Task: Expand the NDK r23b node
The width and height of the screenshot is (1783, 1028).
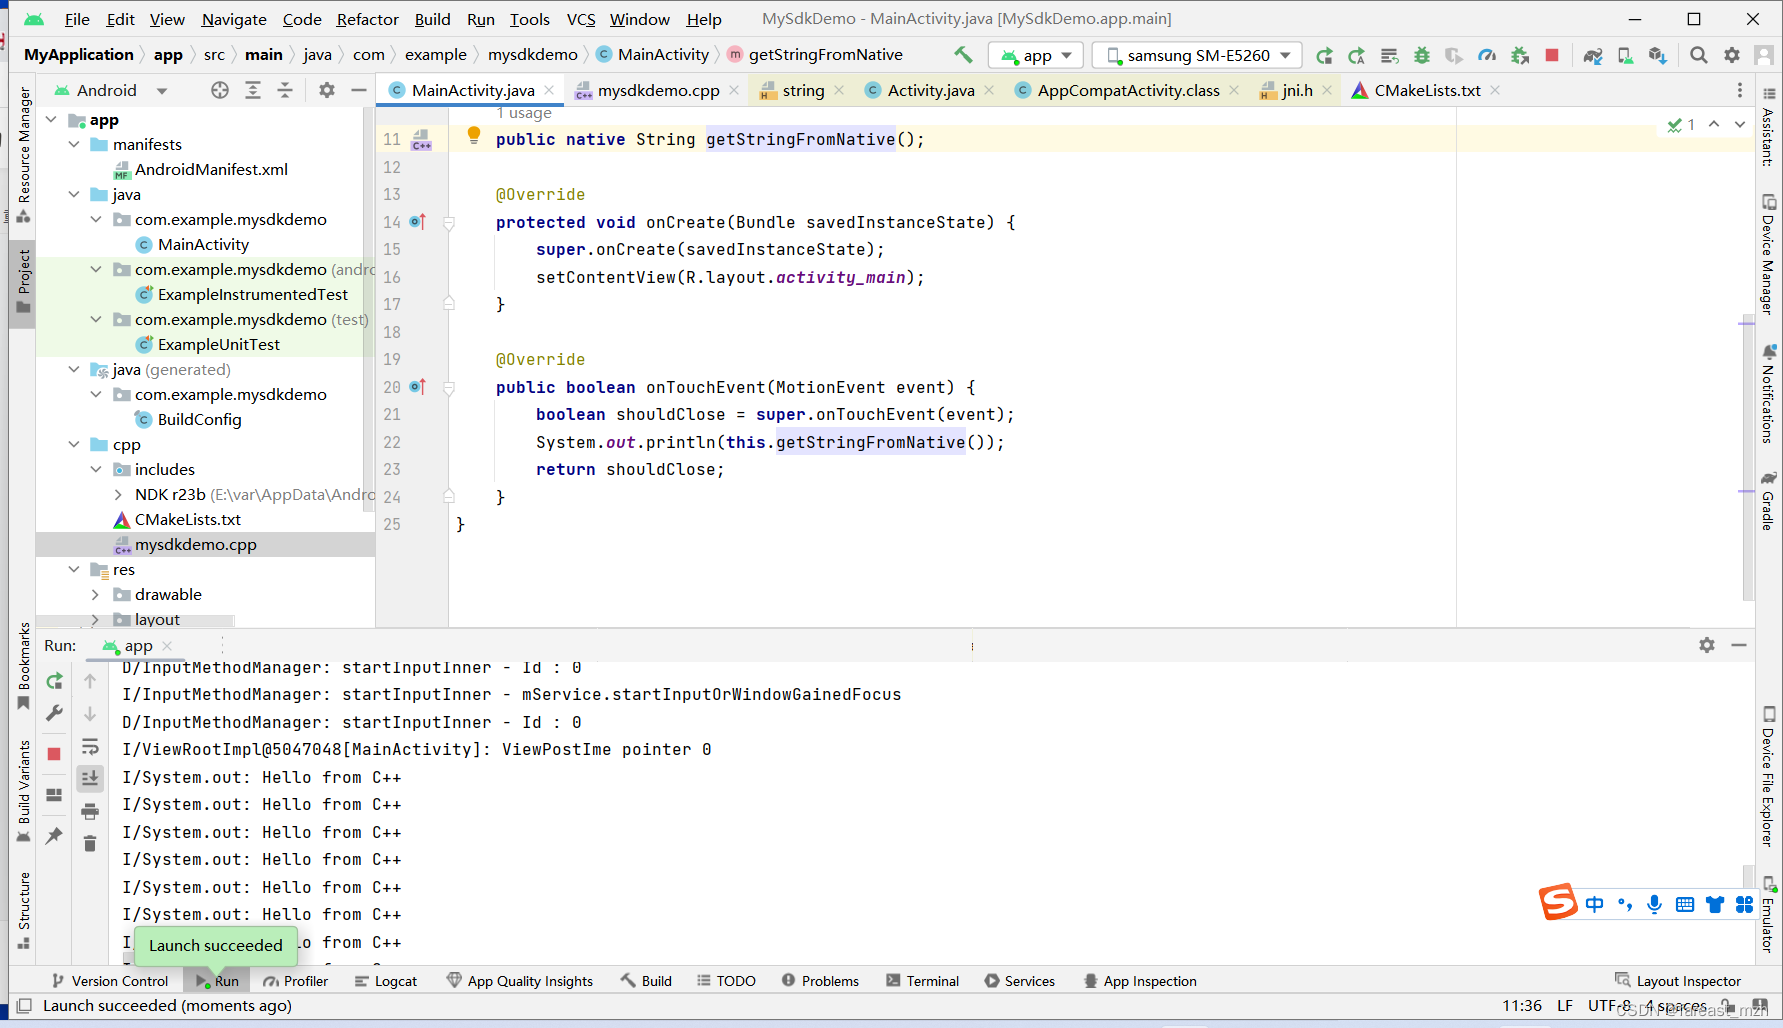Action: [118, 494]
